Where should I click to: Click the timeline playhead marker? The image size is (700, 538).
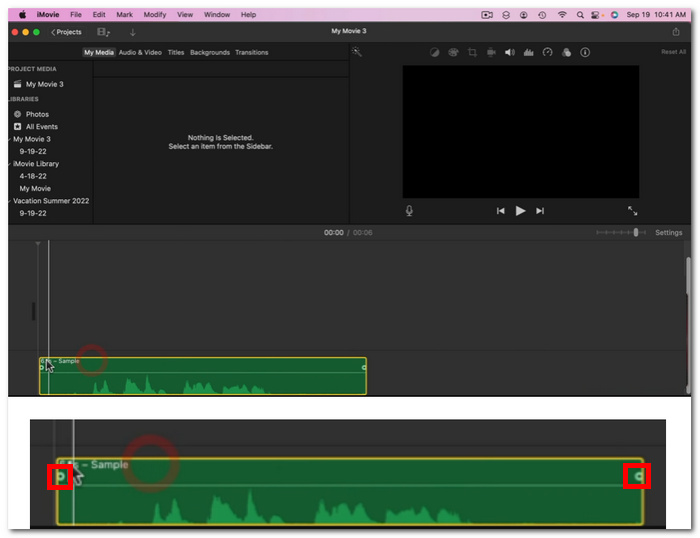(38, 244)
